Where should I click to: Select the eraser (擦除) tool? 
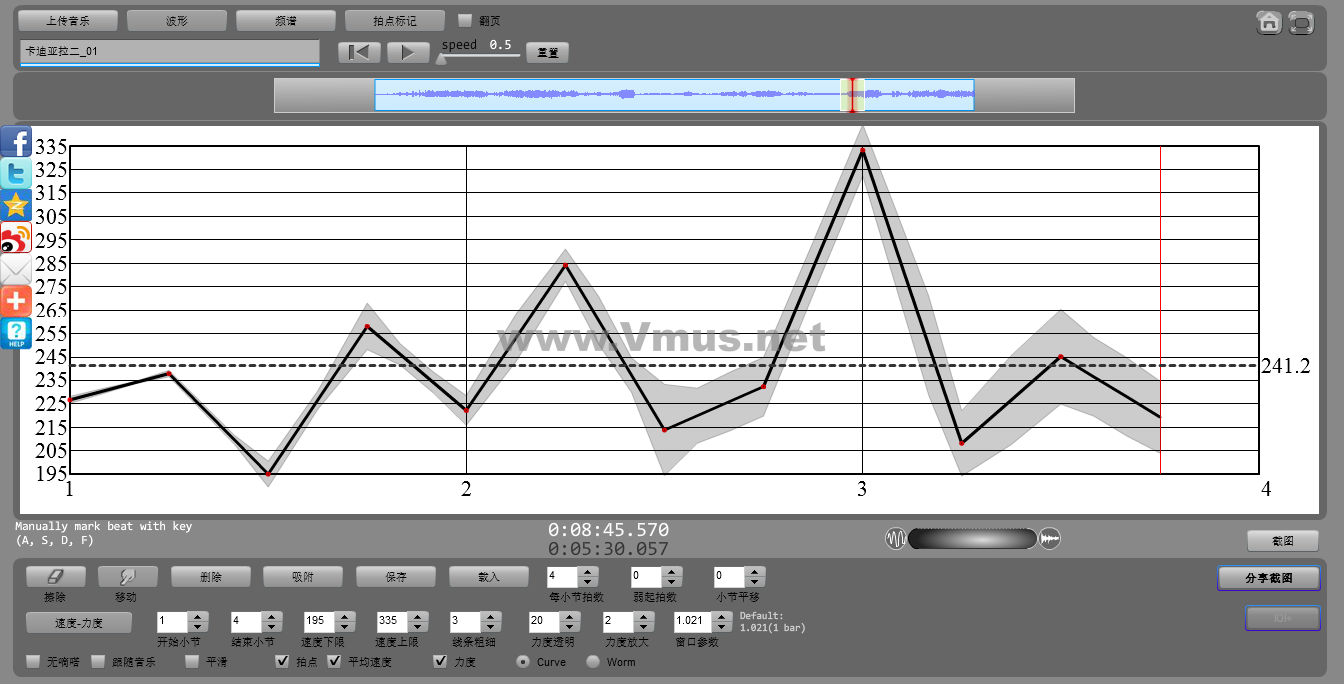coord(55,577)
